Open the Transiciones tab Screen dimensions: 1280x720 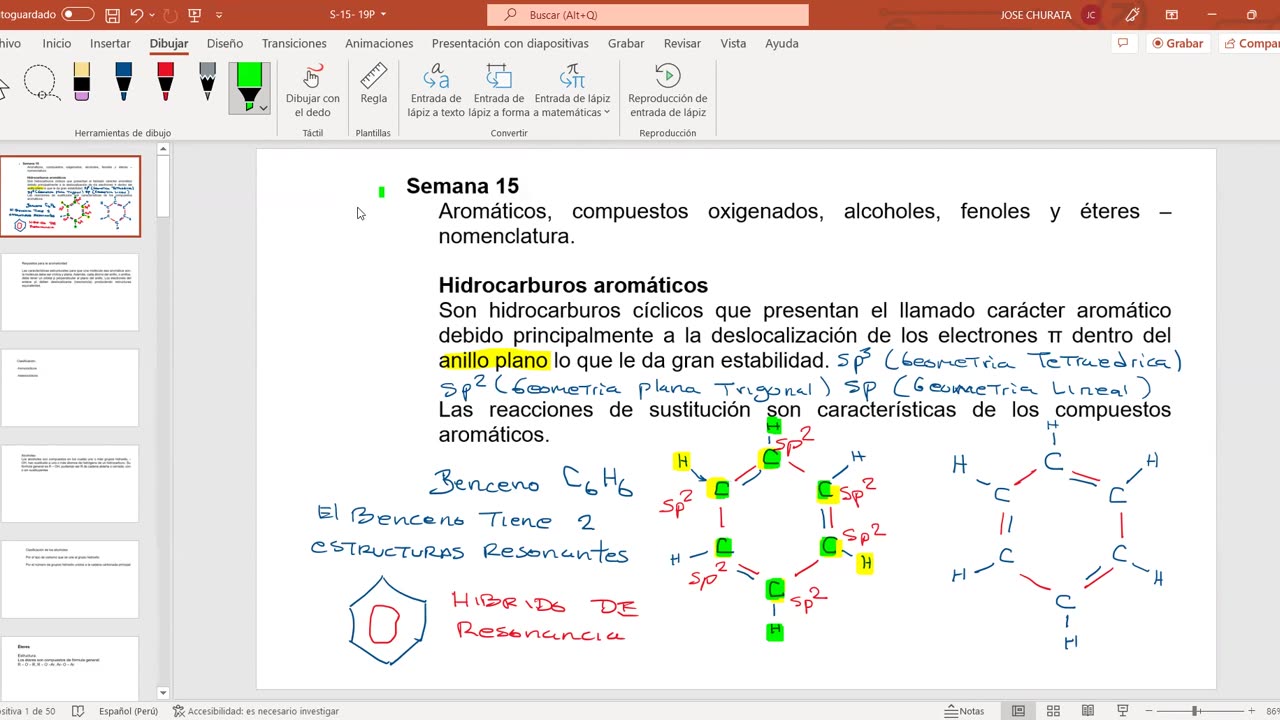click(294, 44)
